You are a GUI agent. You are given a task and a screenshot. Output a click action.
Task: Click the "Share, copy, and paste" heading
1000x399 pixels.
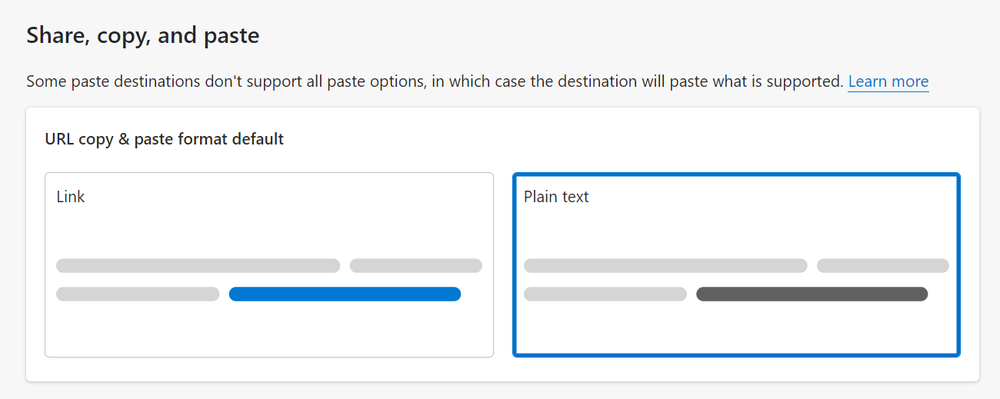143,36
